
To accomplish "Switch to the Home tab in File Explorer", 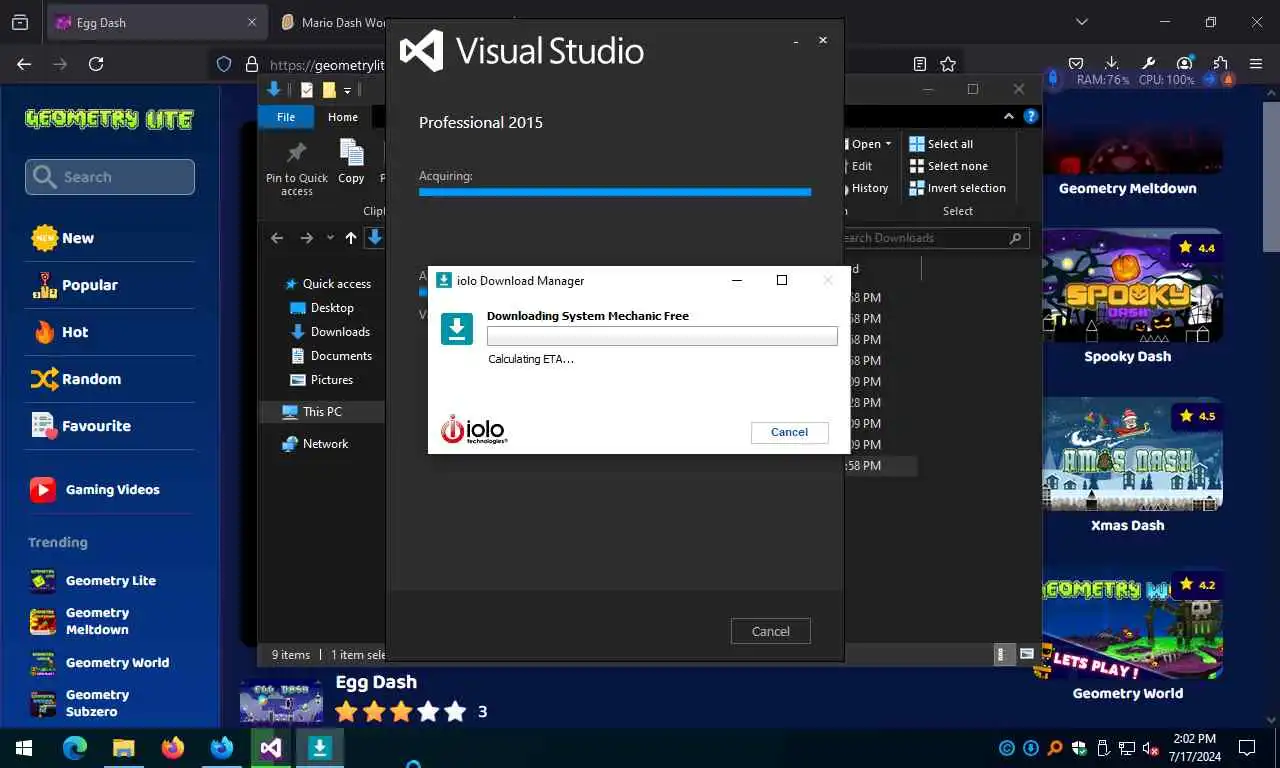I will (343, 117).
